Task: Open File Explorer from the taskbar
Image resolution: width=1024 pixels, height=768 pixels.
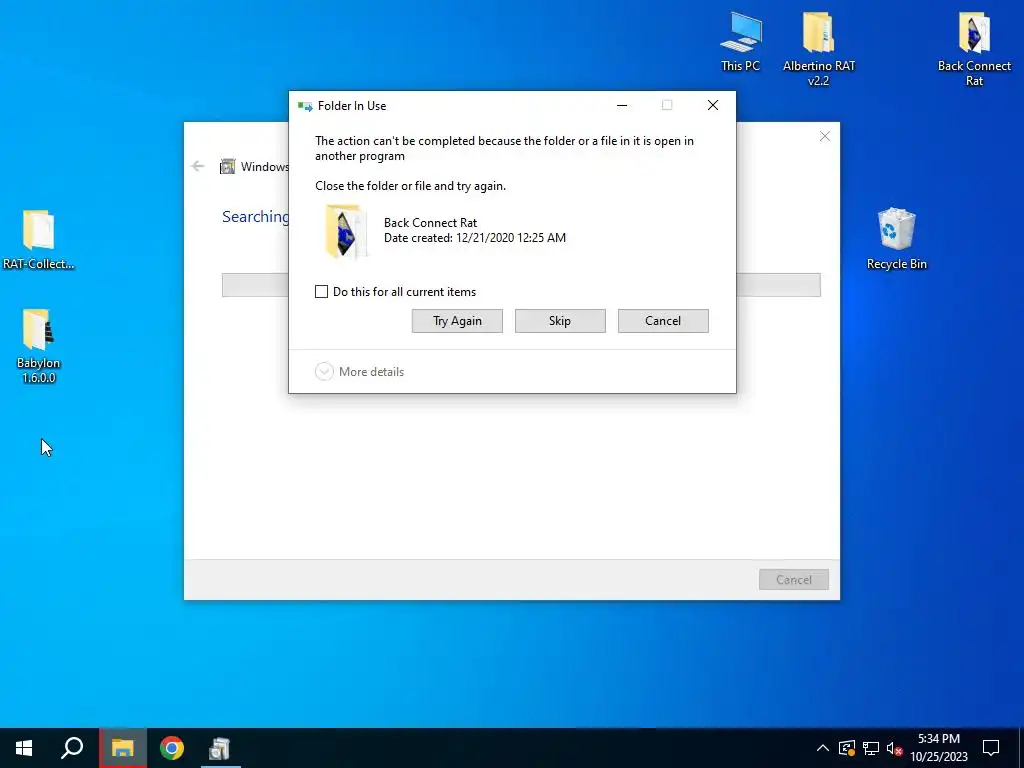Action: tap(122, 748)
